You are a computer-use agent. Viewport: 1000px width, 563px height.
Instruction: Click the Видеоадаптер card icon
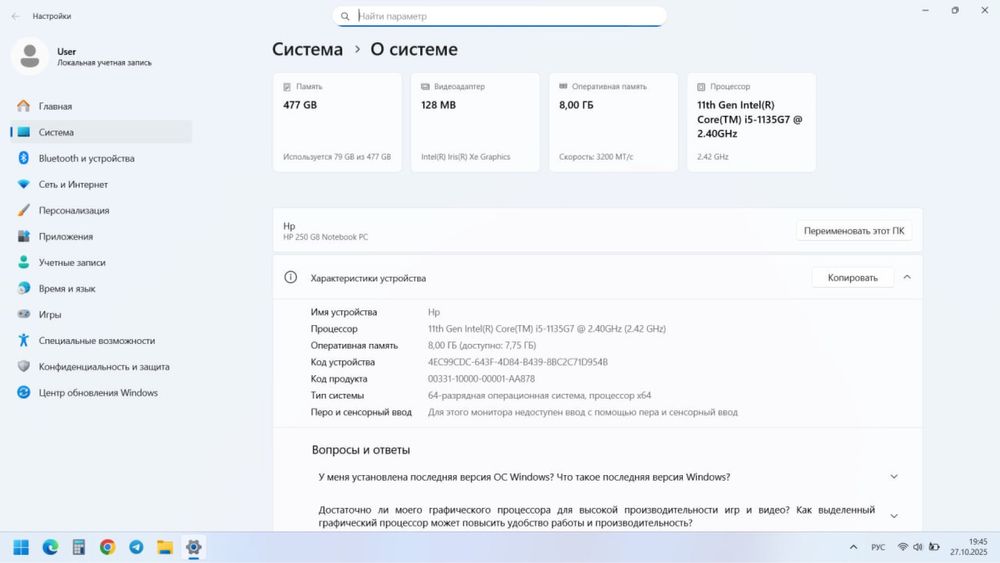(425, 87)
